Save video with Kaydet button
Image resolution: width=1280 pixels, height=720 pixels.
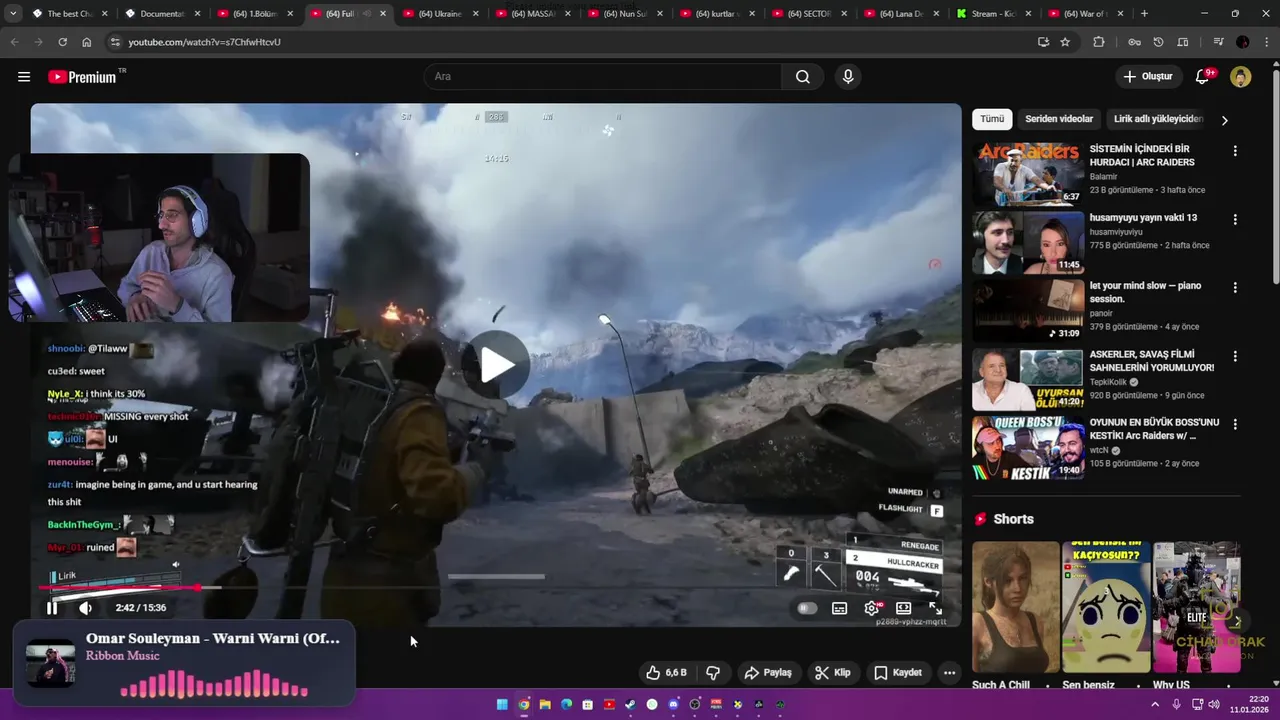point(898,673)
